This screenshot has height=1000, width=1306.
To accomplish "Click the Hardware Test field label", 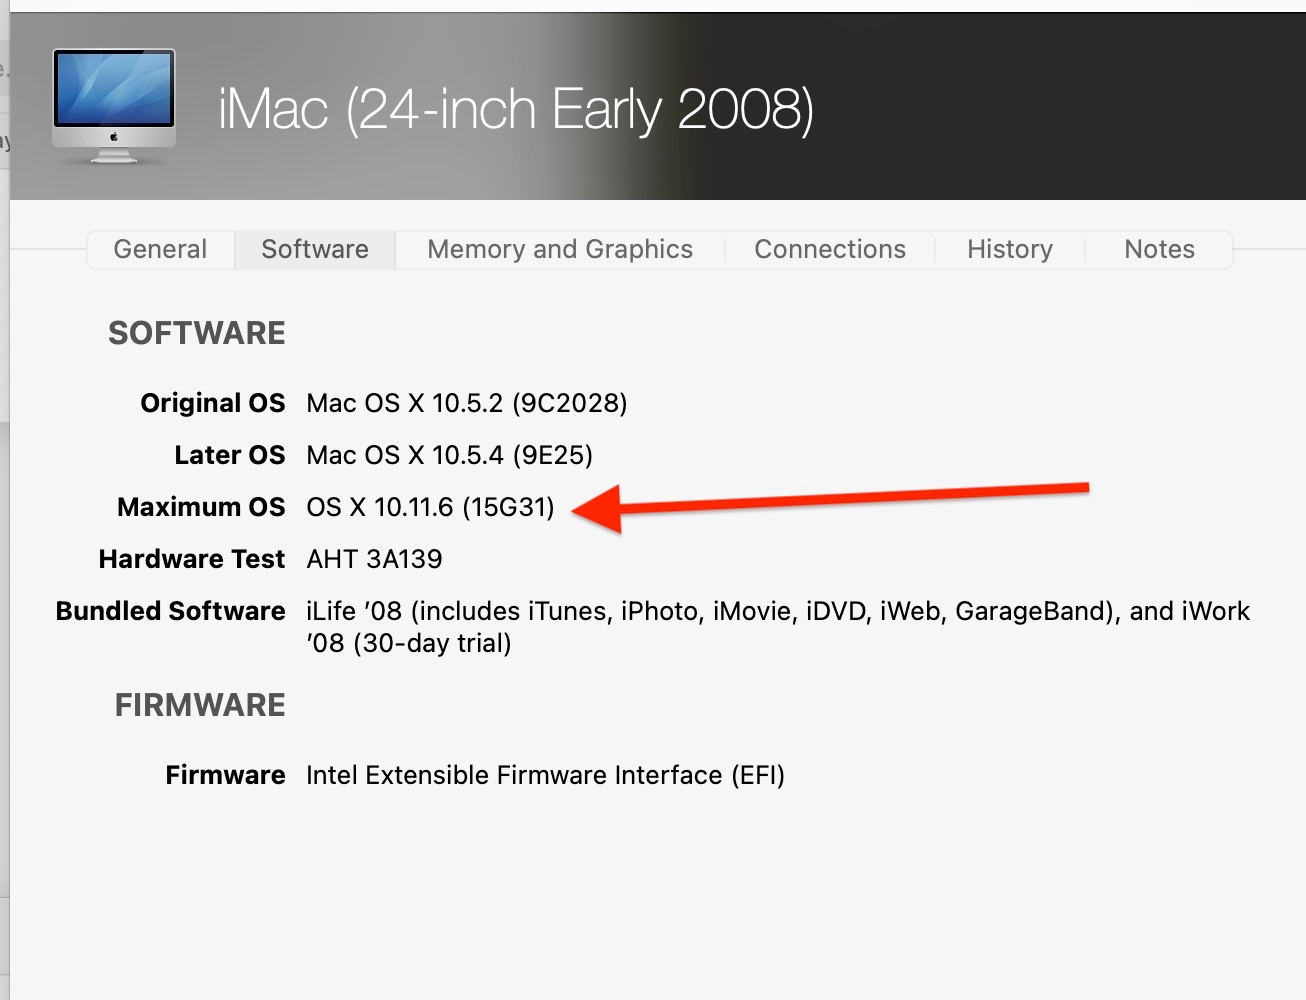I will coord(192,559).
